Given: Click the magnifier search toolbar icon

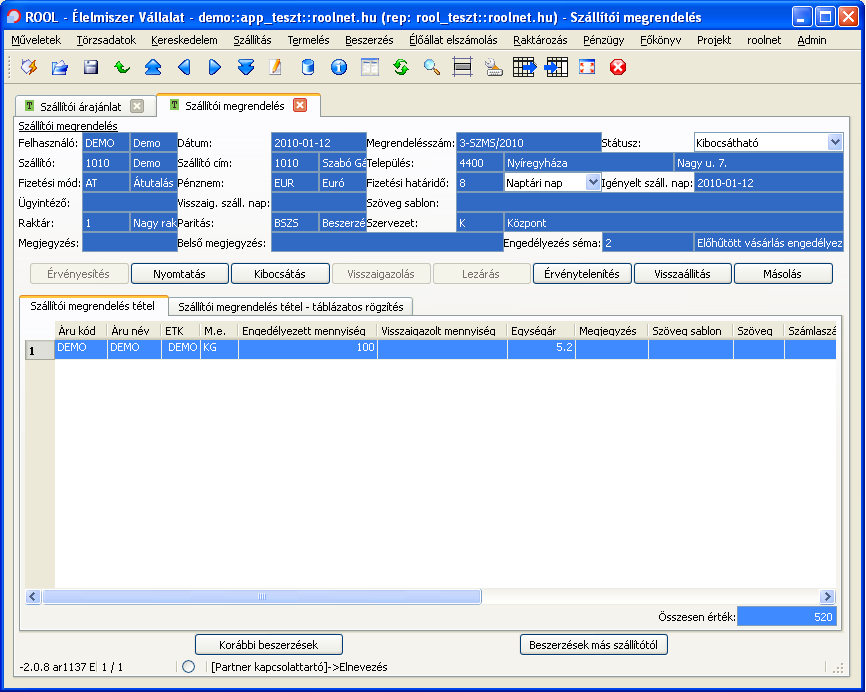Looking at the screenshot, I should point(431,67).
